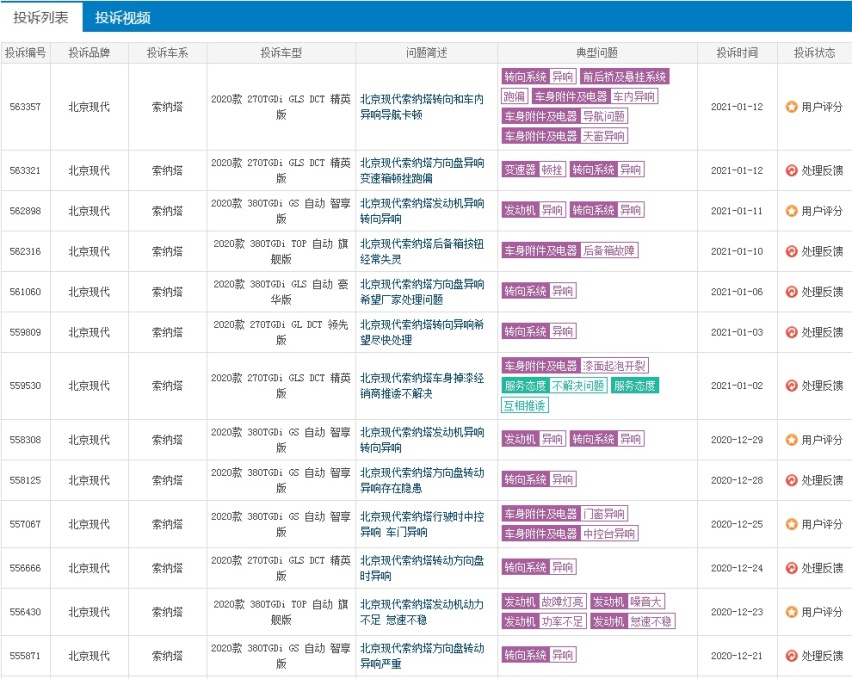
Task: Click the 投诉时间 column header
Action: pyautogui.click(x=737, y=53)
